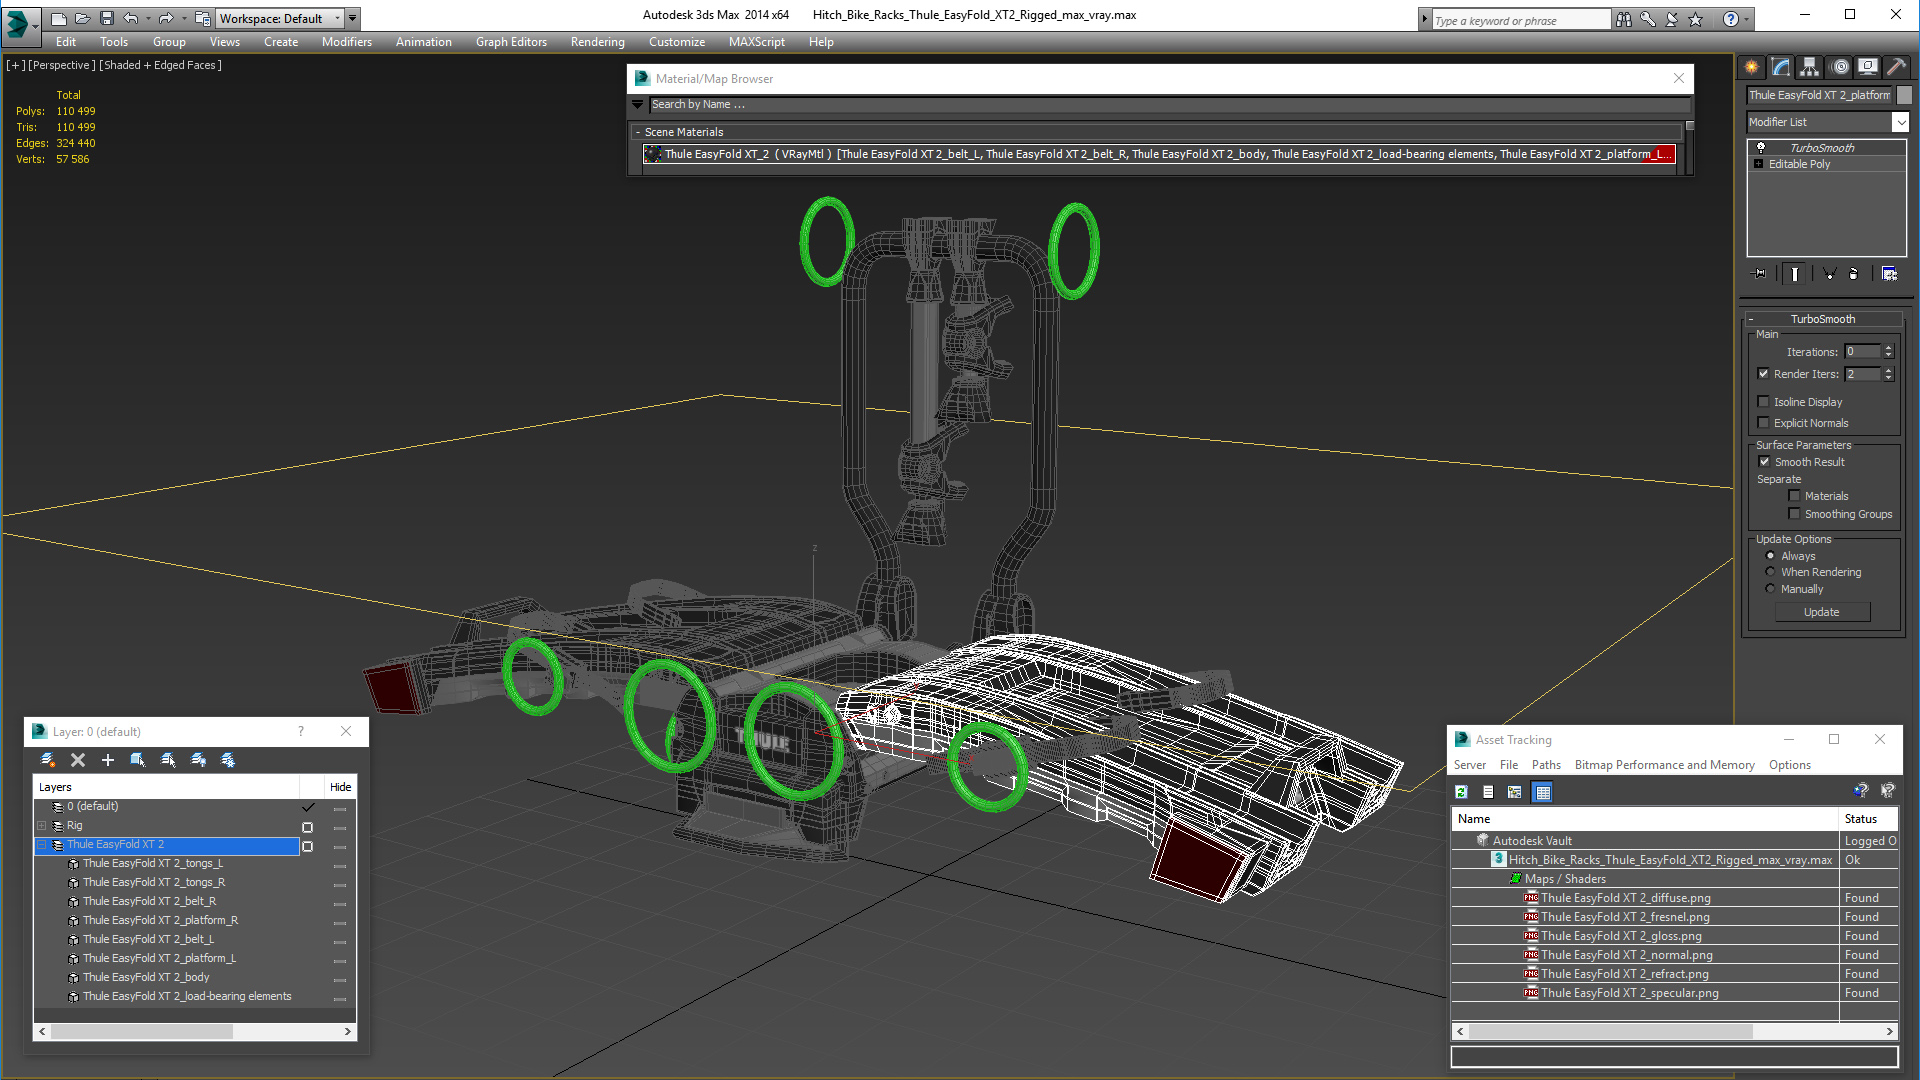This screenshot has height=1080, width=1920.
Task: Click Remove Modifier trash icon
Action: [1853, 274]
